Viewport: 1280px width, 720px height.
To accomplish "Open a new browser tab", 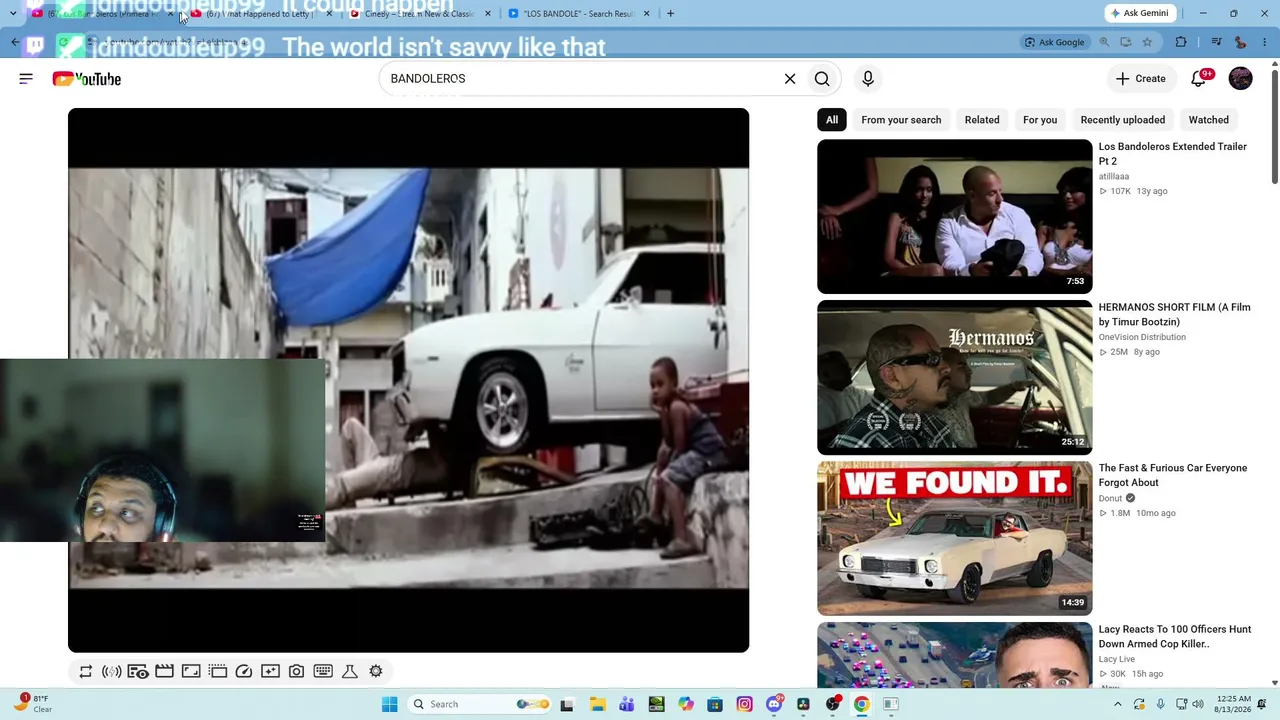I will click(x=670, y=14).
